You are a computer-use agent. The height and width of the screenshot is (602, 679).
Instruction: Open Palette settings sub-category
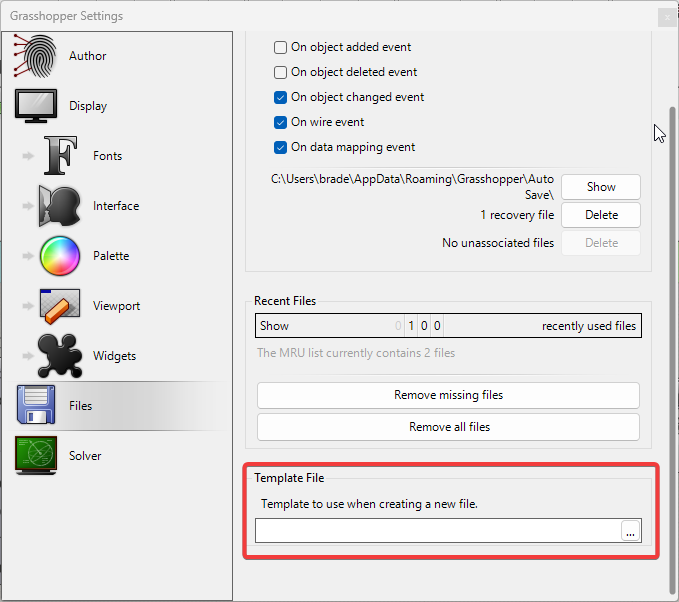(x=111, y=256)
